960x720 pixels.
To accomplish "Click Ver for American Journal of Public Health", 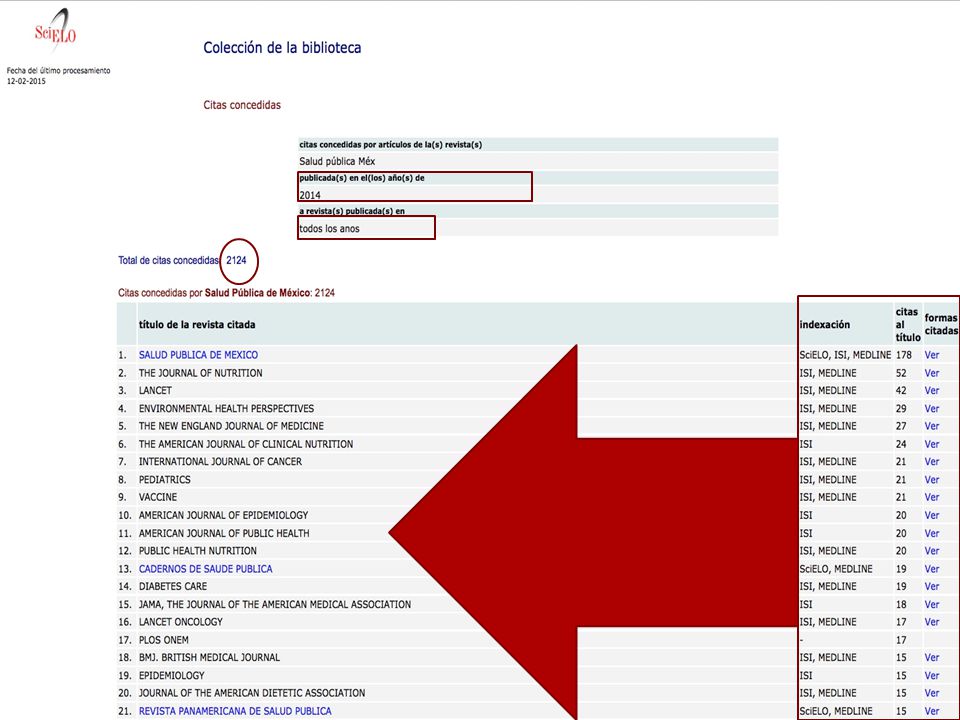I will click(x=932, y=533).
